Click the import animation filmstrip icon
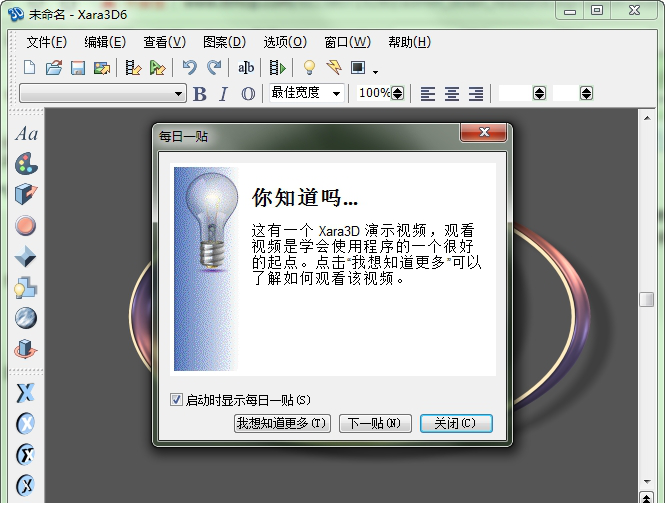The image size is (665, 523). [133, 67]
